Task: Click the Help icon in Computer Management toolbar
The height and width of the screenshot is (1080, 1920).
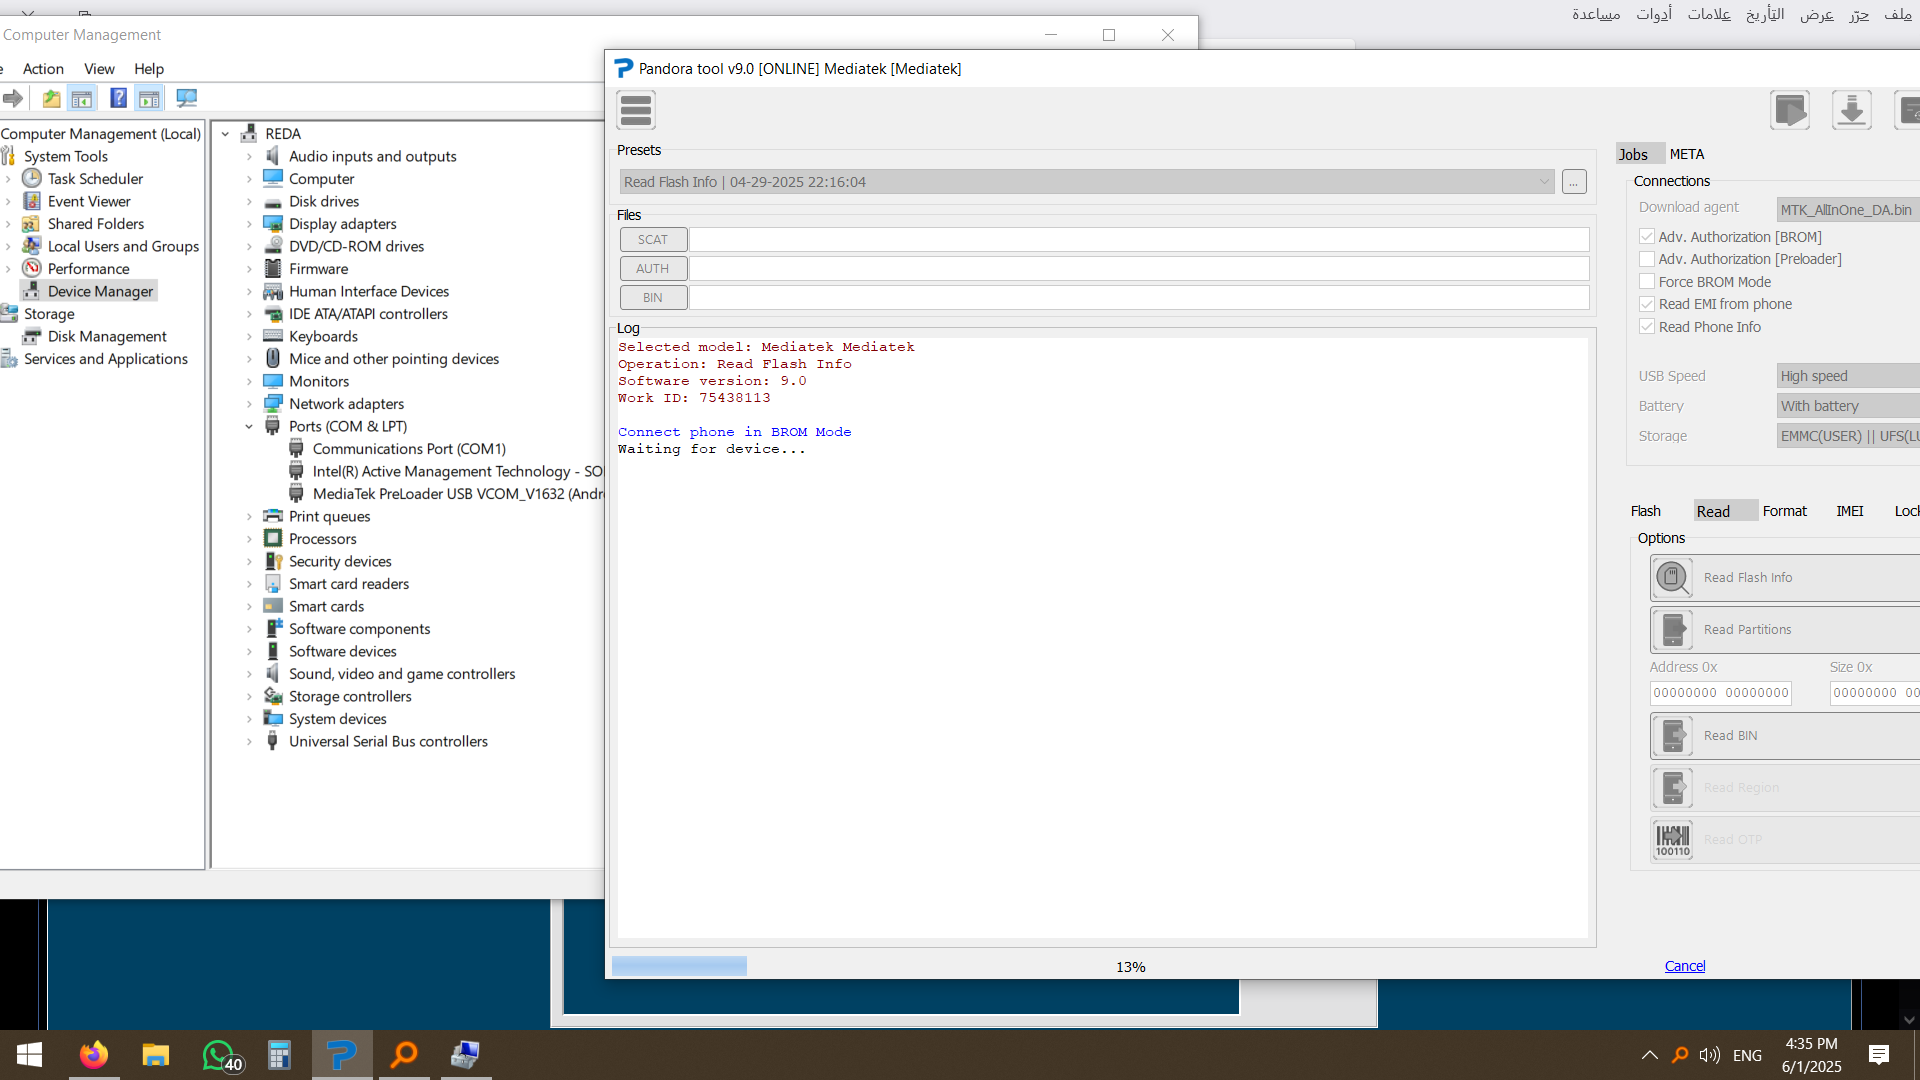Action: [118, 98]
